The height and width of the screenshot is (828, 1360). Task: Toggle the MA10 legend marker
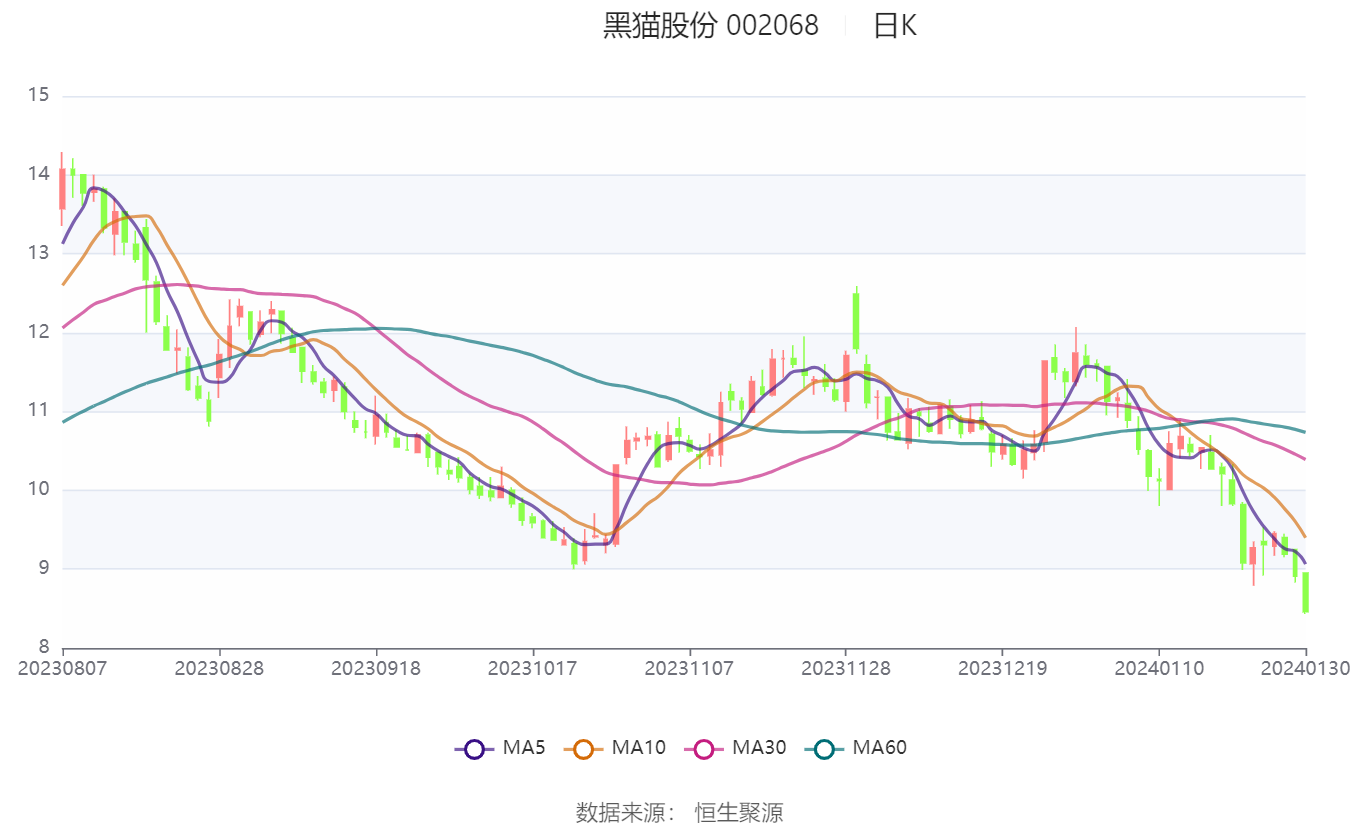584,748
